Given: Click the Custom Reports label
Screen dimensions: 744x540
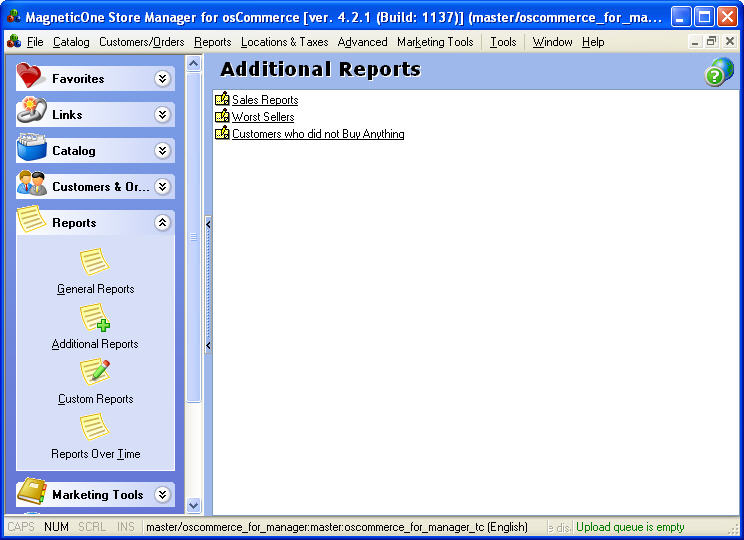Looking at the screenshot, I should point(95,399).
